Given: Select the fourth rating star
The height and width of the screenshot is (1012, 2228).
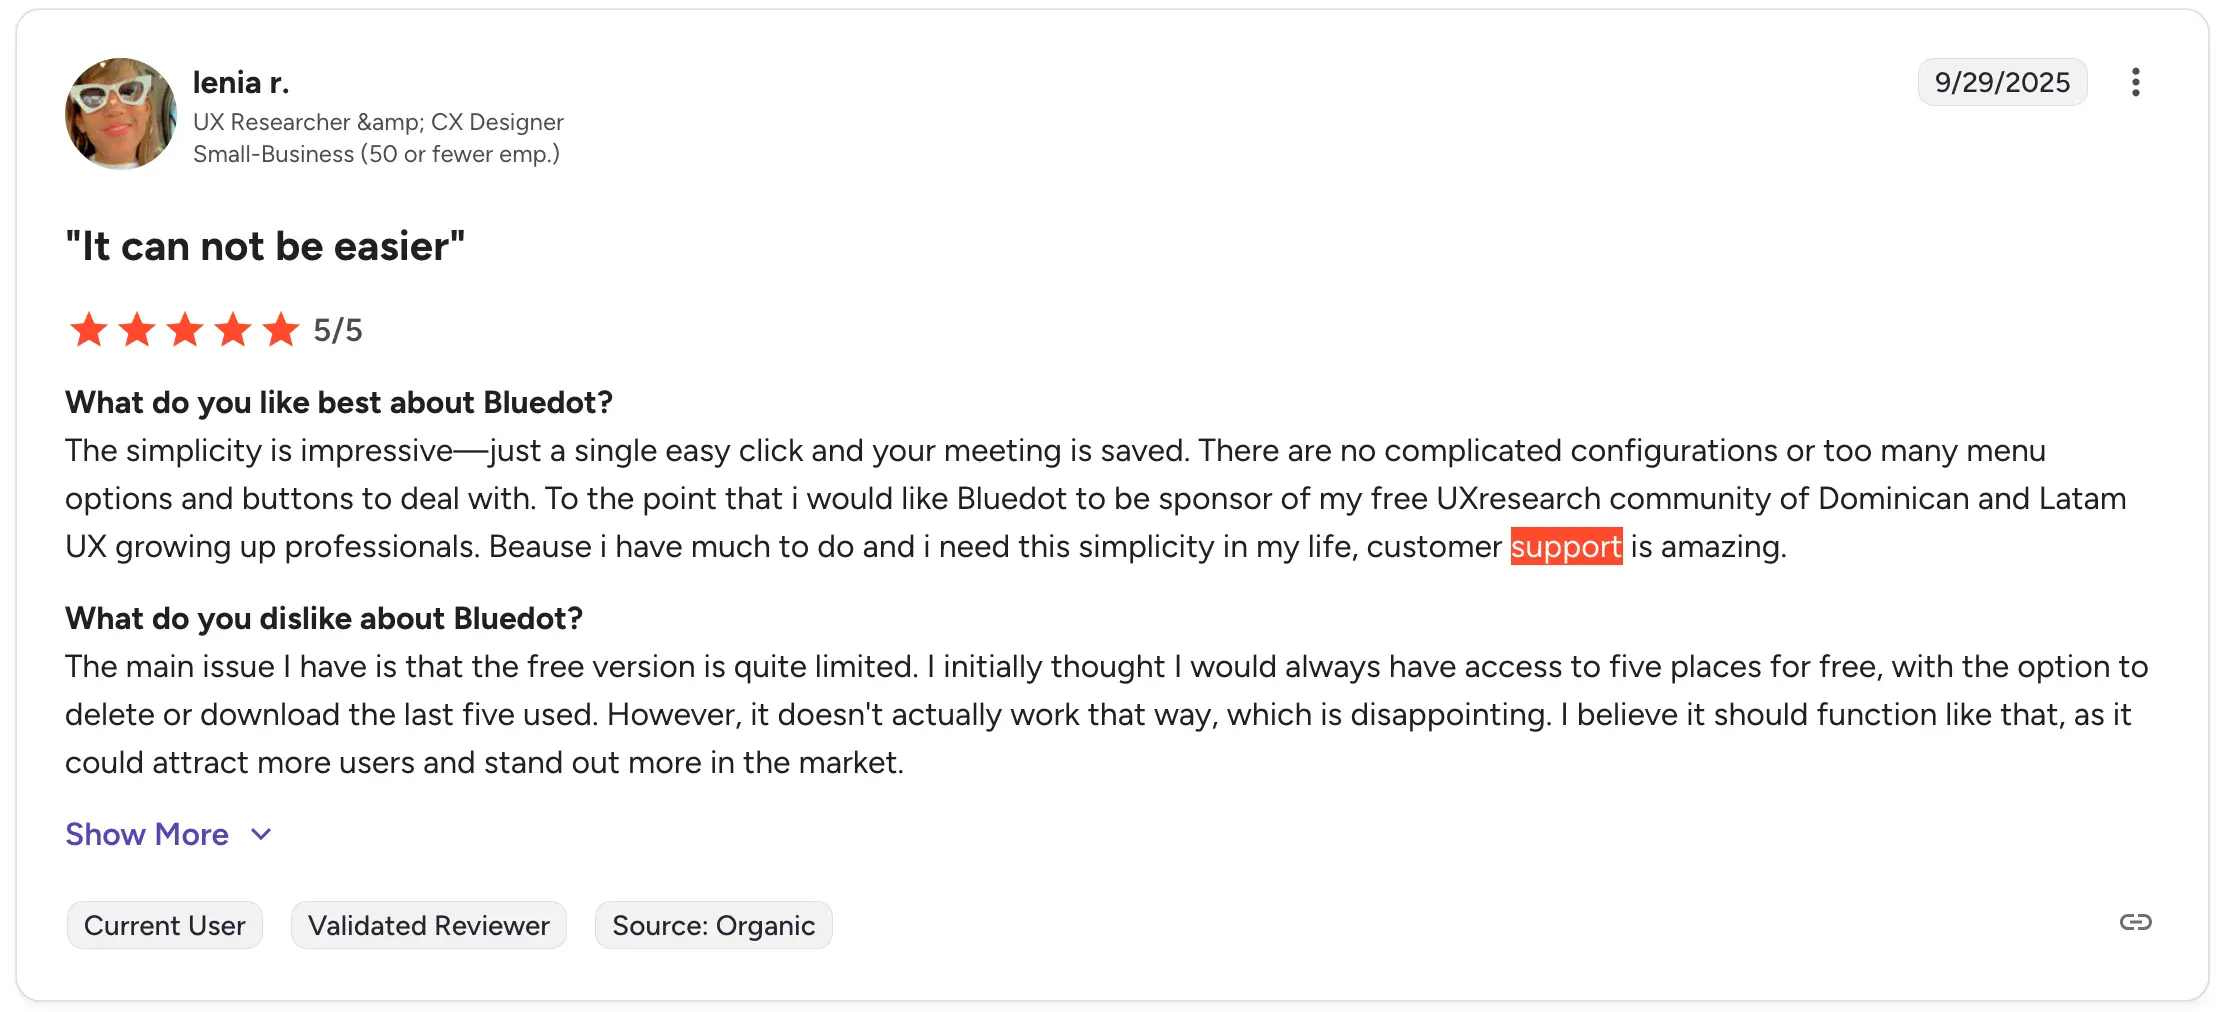Looking at the screenshot, I should [x=233, y=330].
